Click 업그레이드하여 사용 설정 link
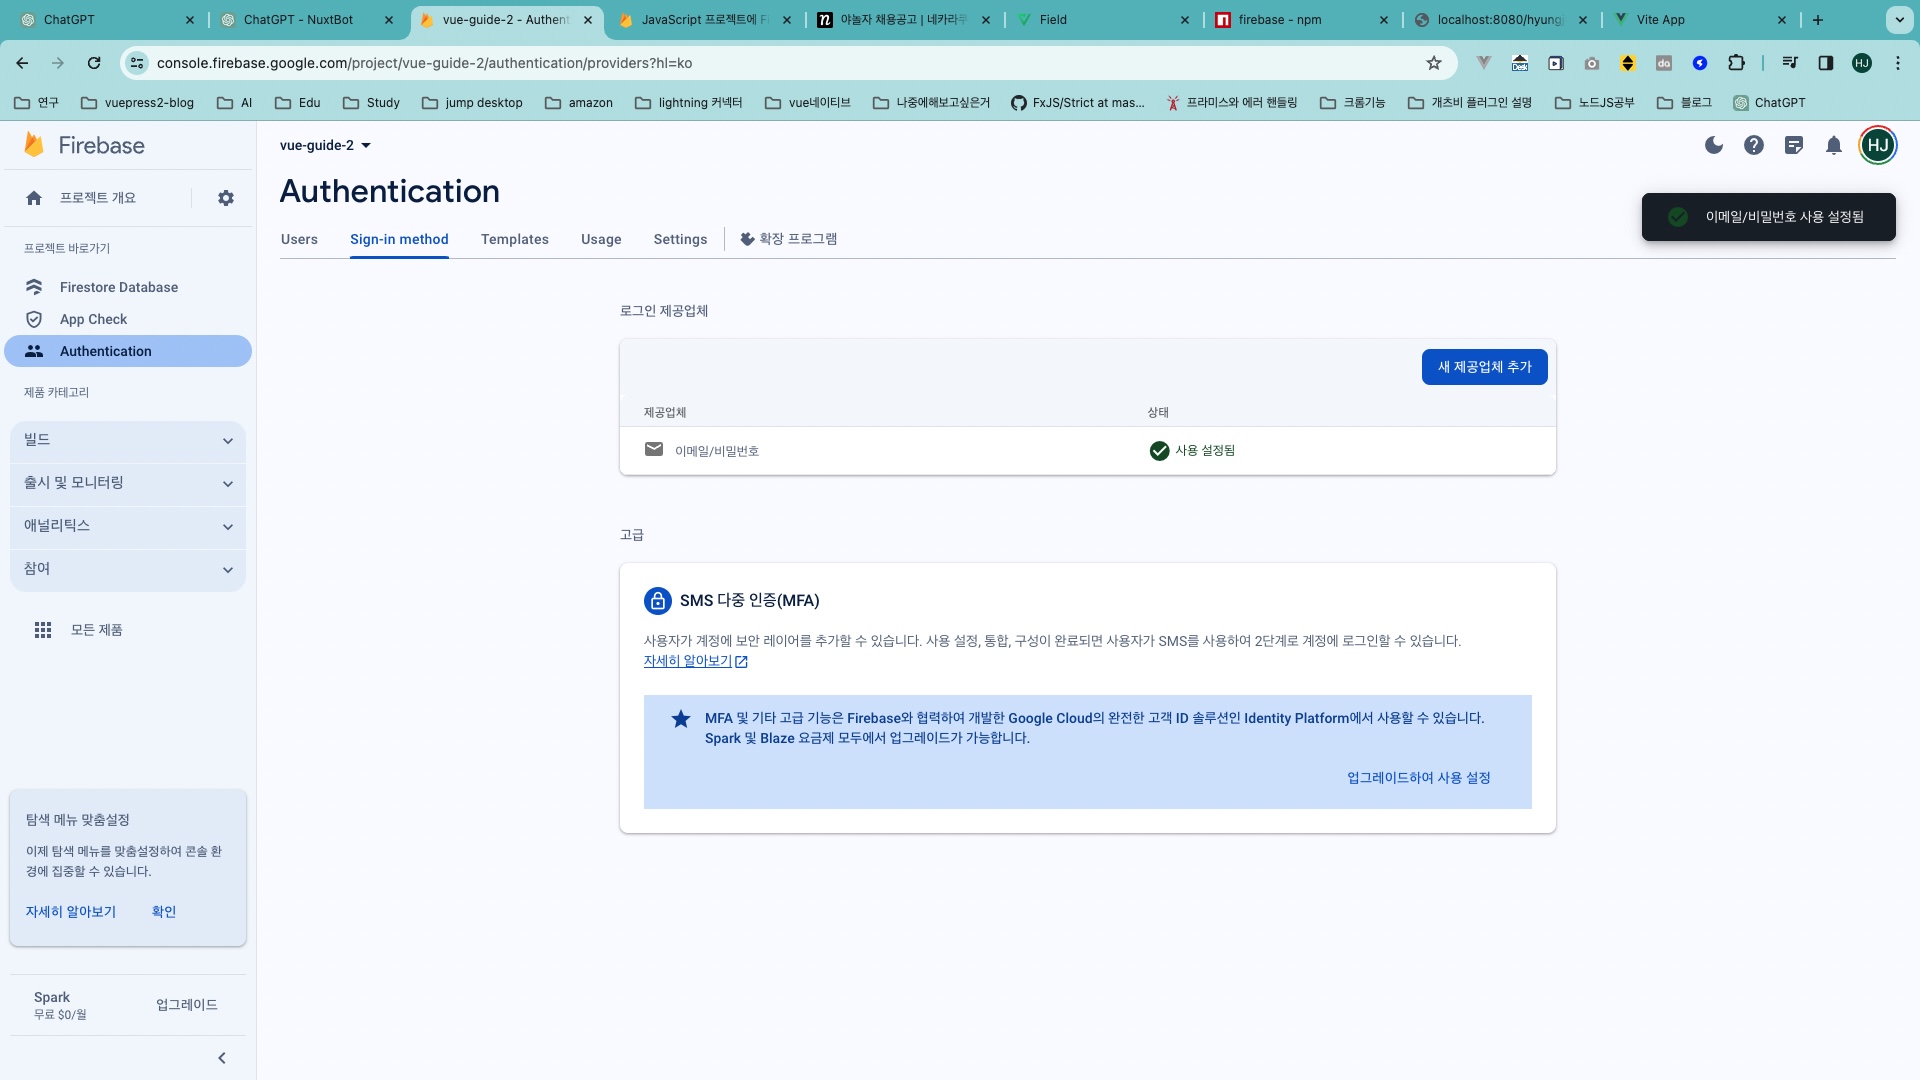Screen dimensions: 1920x1080 tap(1418, 778)
